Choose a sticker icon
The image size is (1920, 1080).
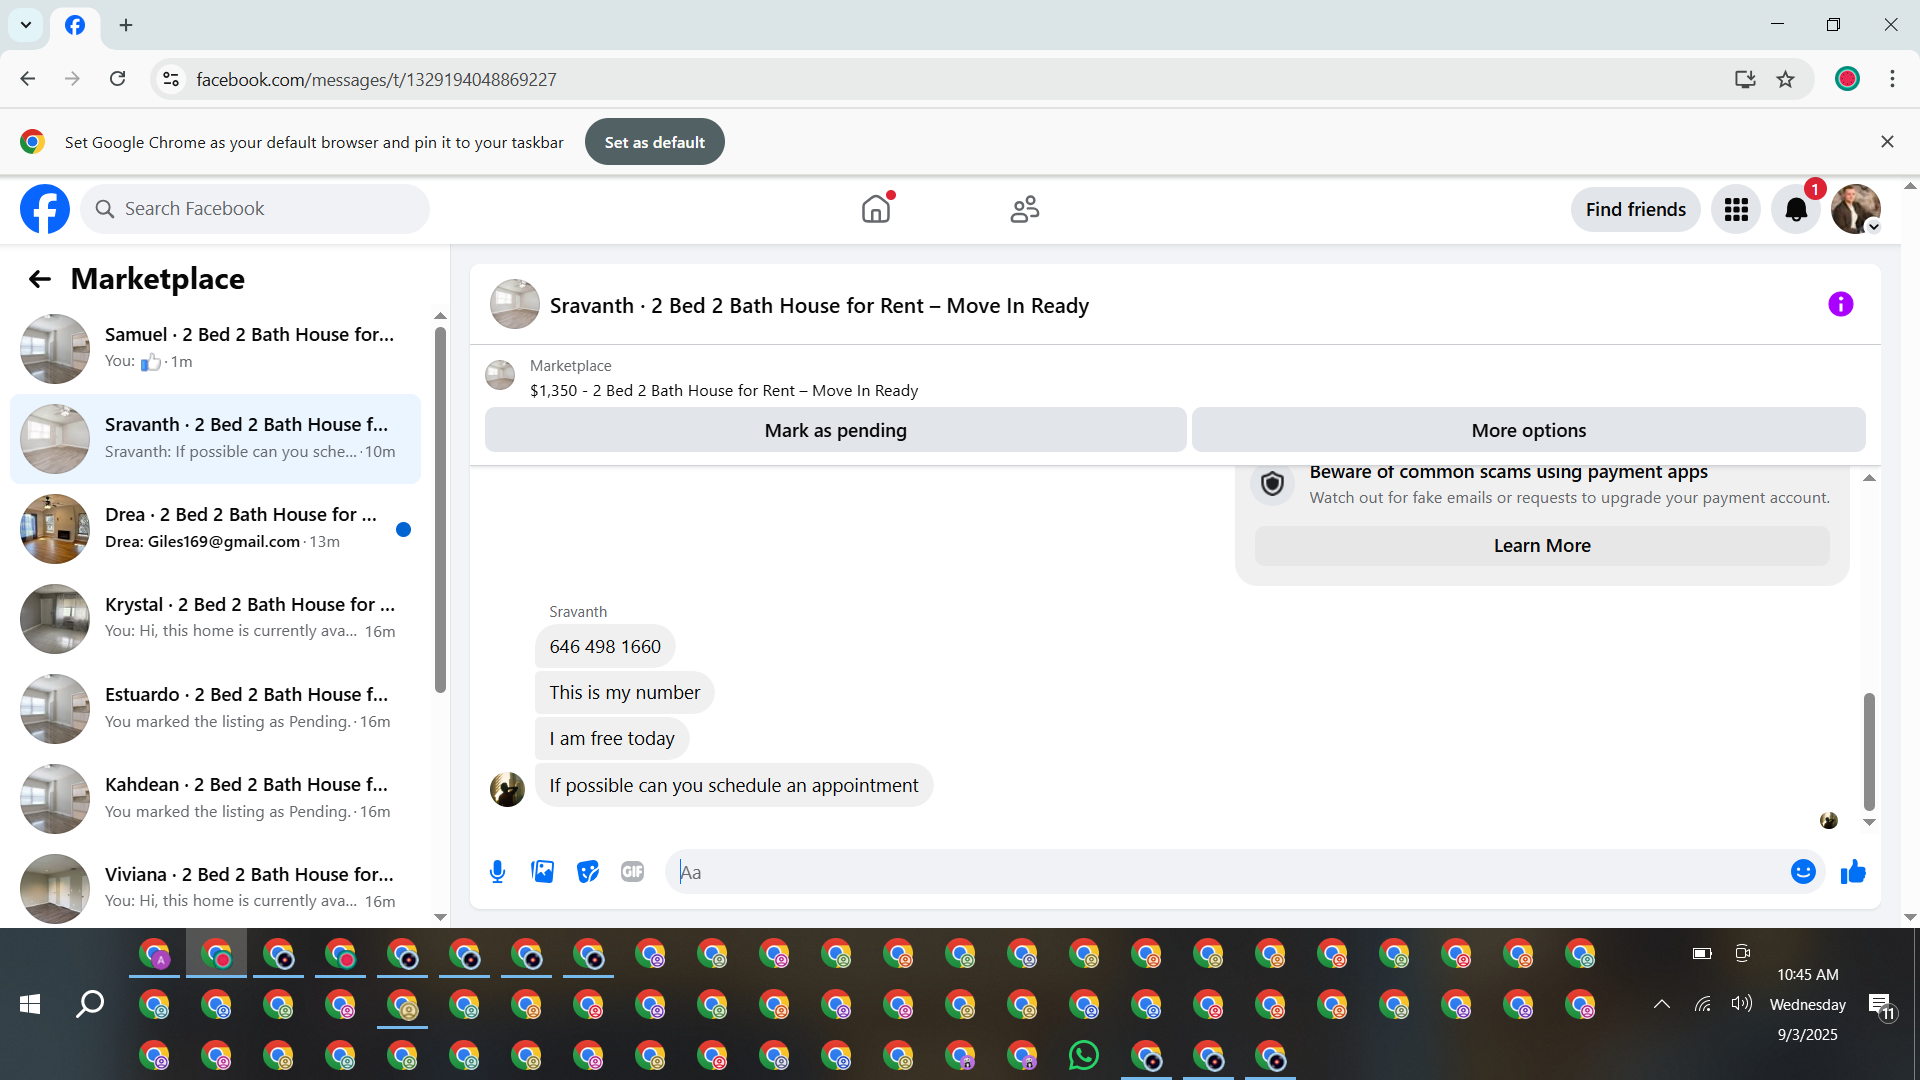[x=588, y=872]
